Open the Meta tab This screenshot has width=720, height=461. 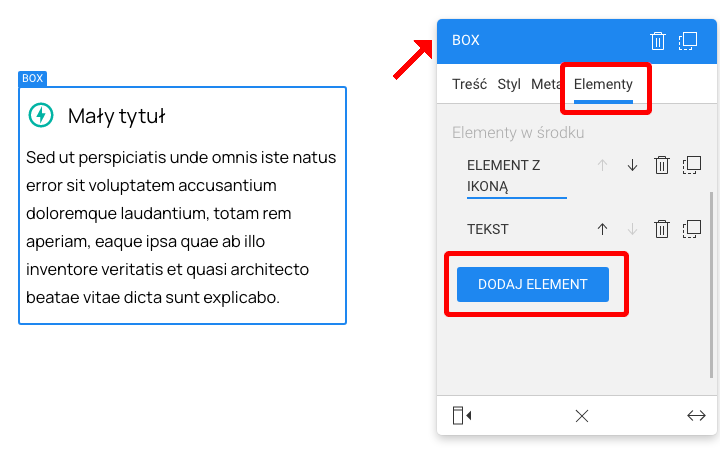tap(546, 84)
